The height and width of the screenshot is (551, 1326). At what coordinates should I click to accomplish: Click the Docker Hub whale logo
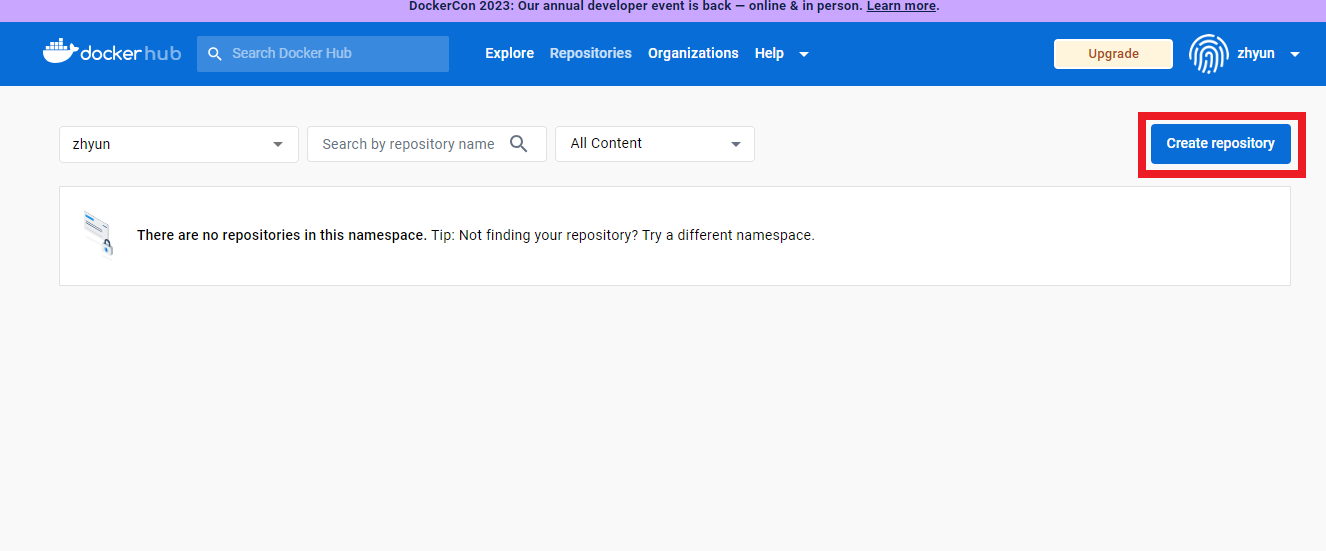(111, 52)
